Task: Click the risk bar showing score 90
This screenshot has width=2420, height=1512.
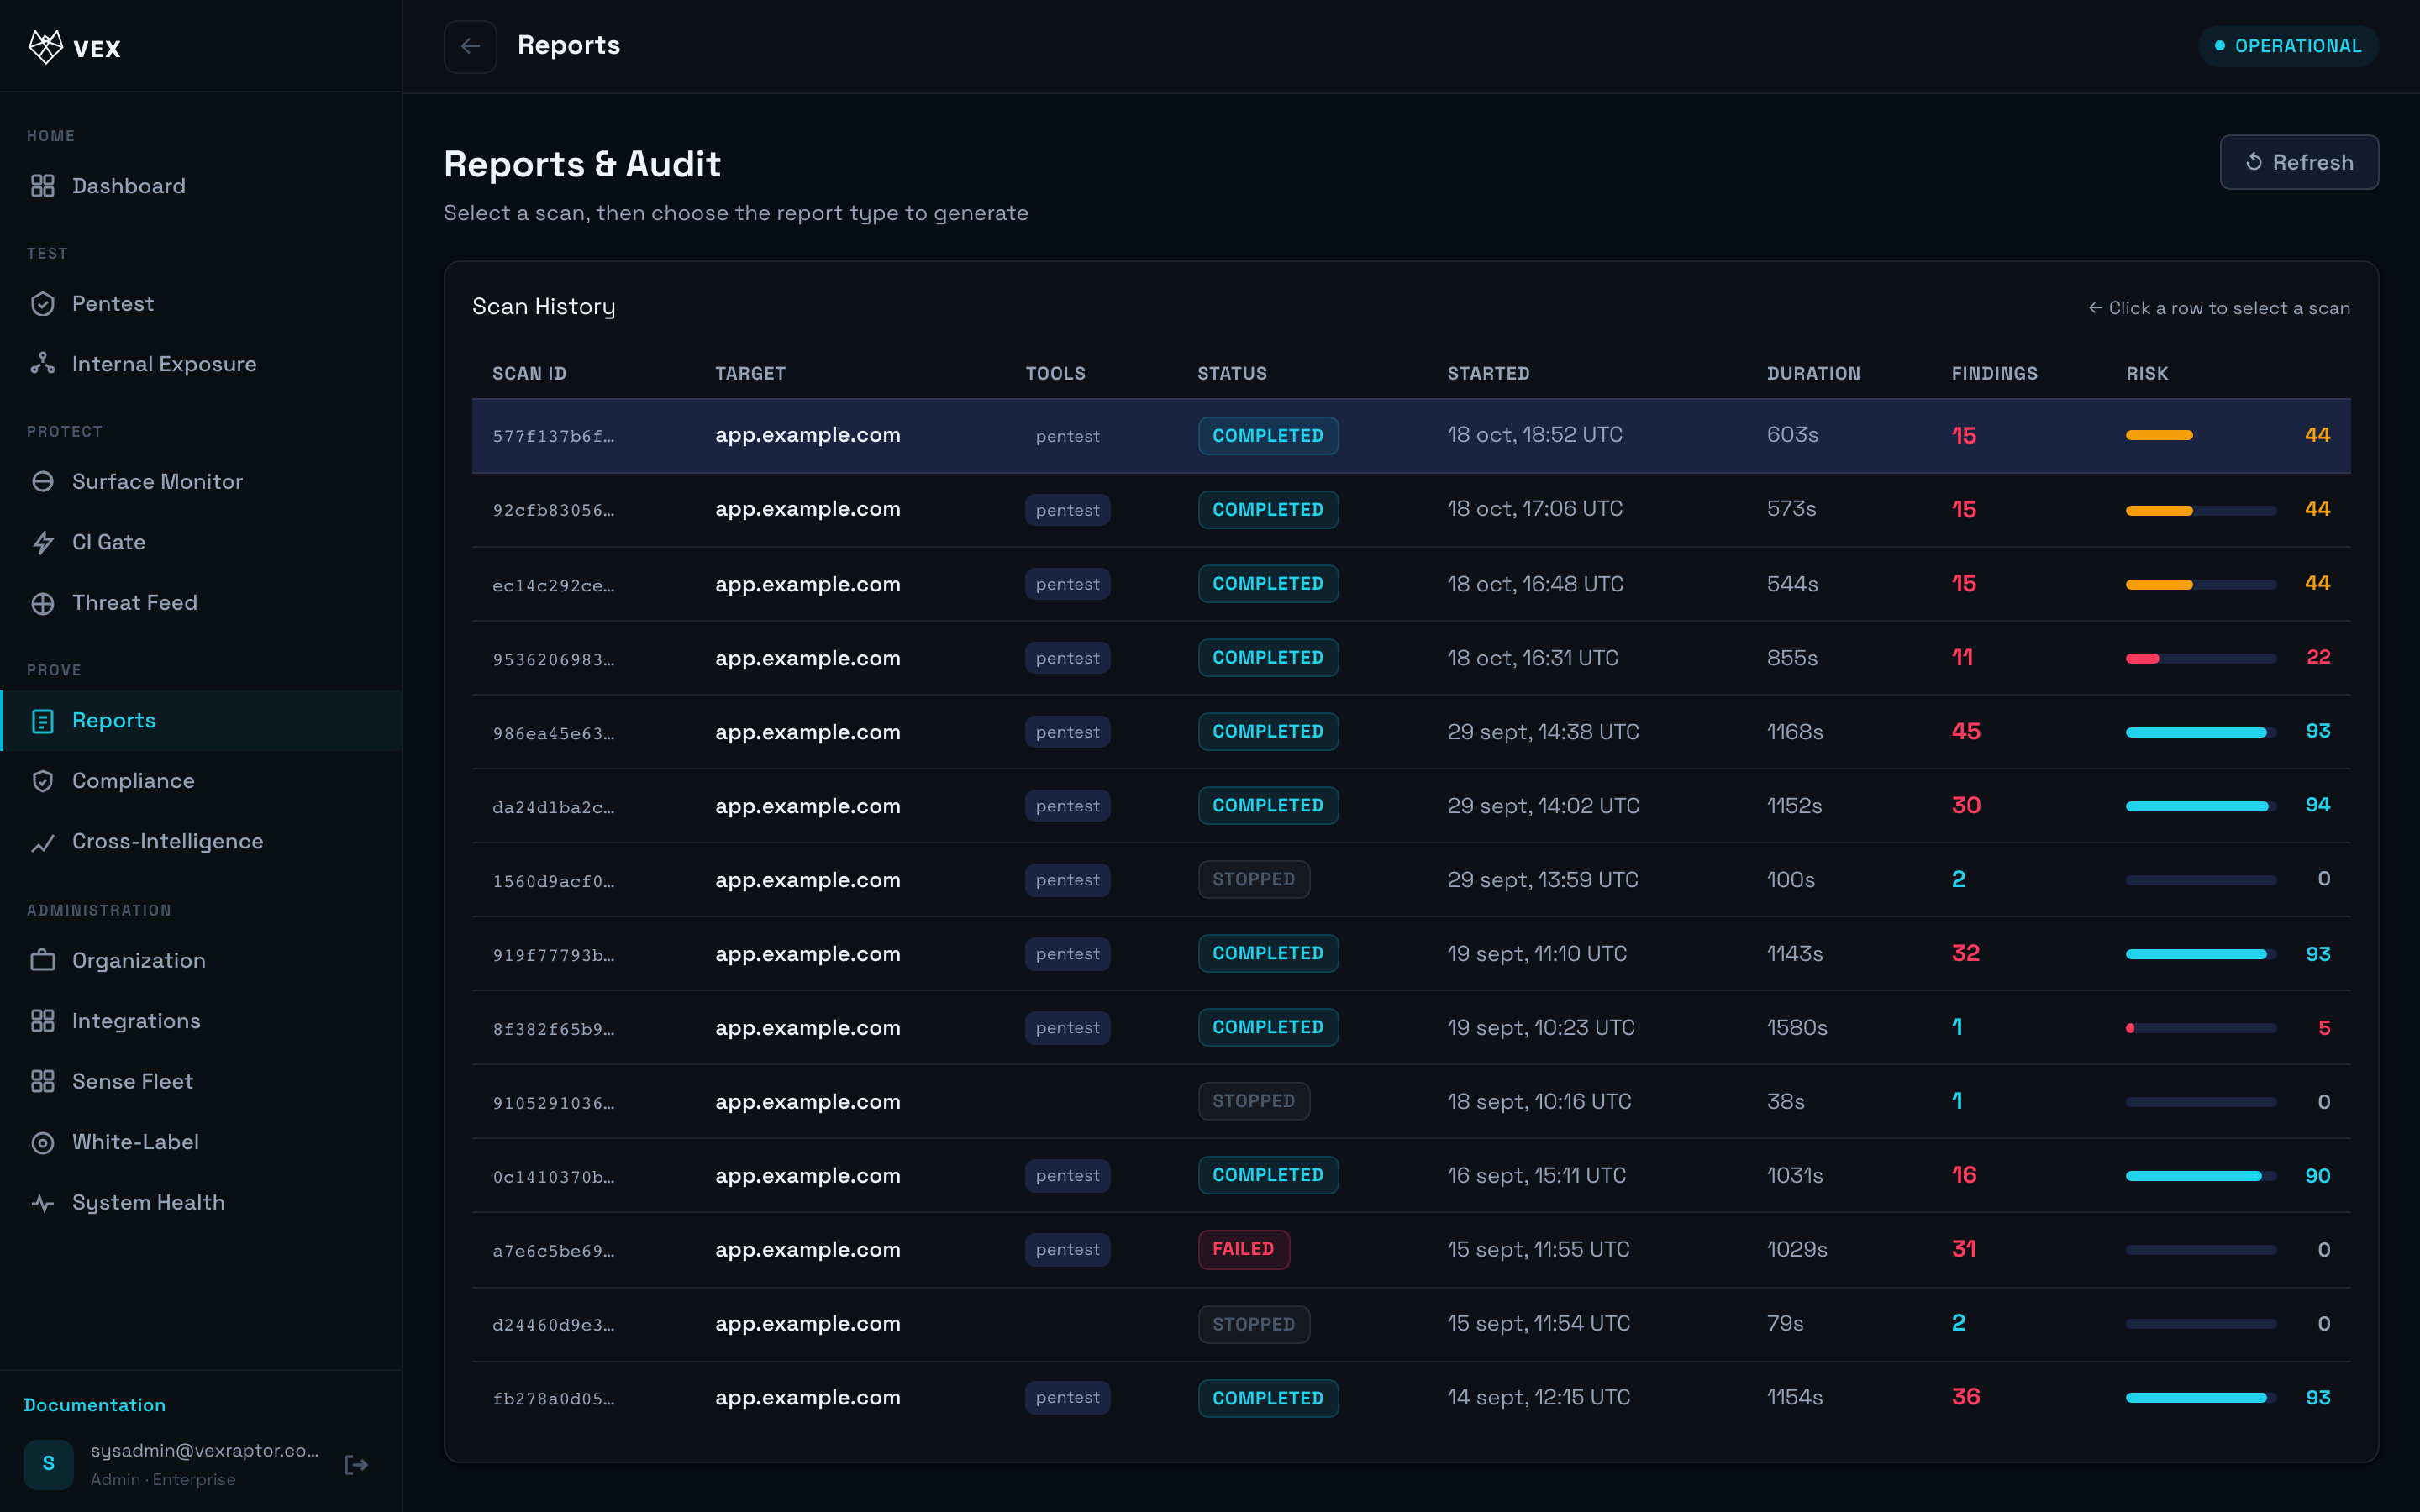Action: click(x=2201, y=1176)
